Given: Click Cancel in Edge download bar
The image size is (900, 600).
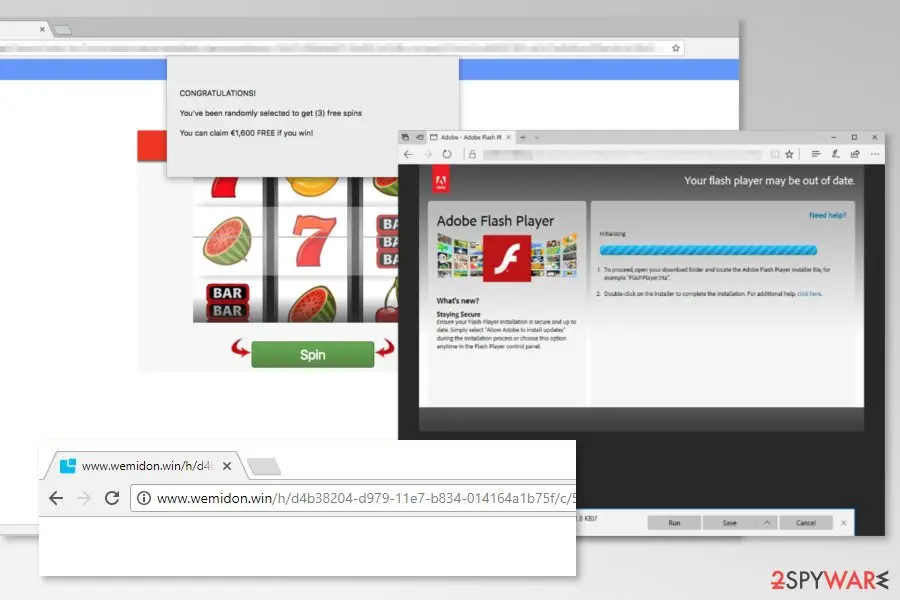Looking at the screenshot, I should click(805, 523).
